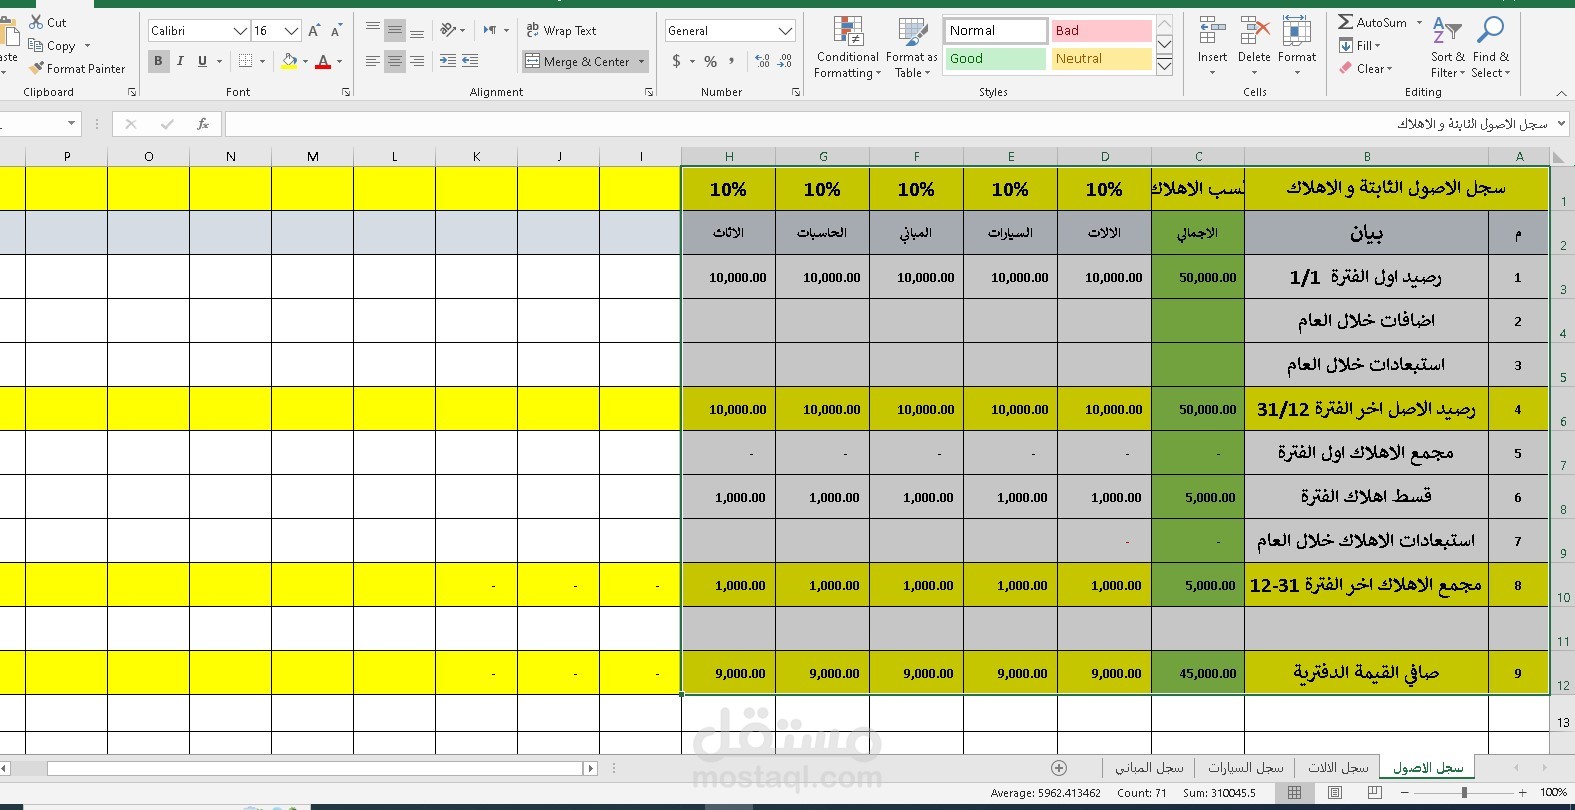
Task: Click Merge & Center button
Action: click(578, 62)
